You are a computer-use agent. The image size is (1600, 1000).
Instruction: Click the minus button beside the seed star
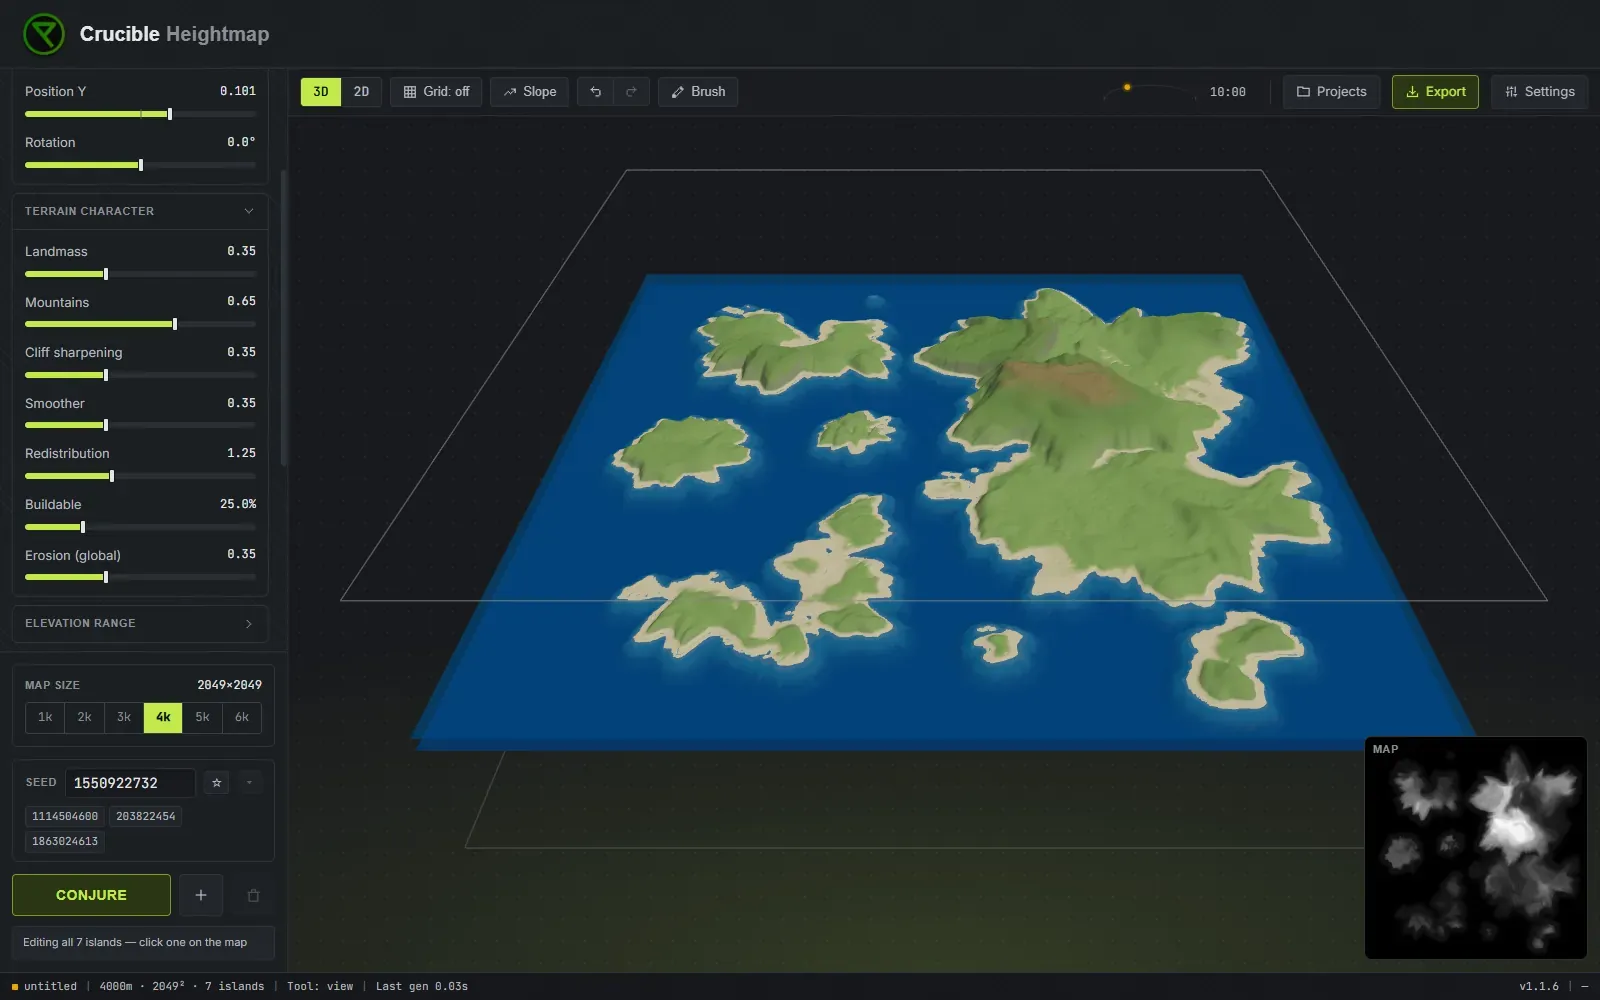(x=249, y=783)
